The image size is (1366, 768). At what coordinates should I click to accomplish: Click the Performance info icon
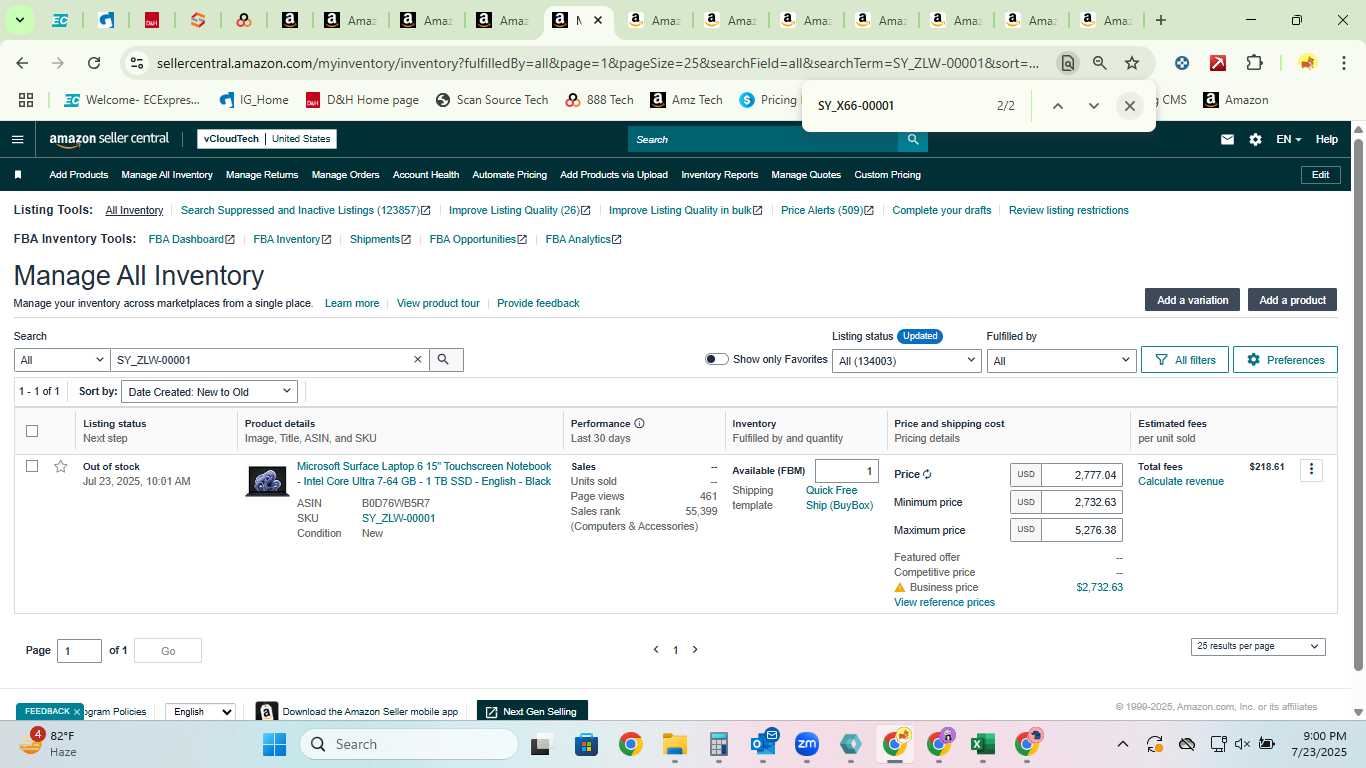point(639,423)
